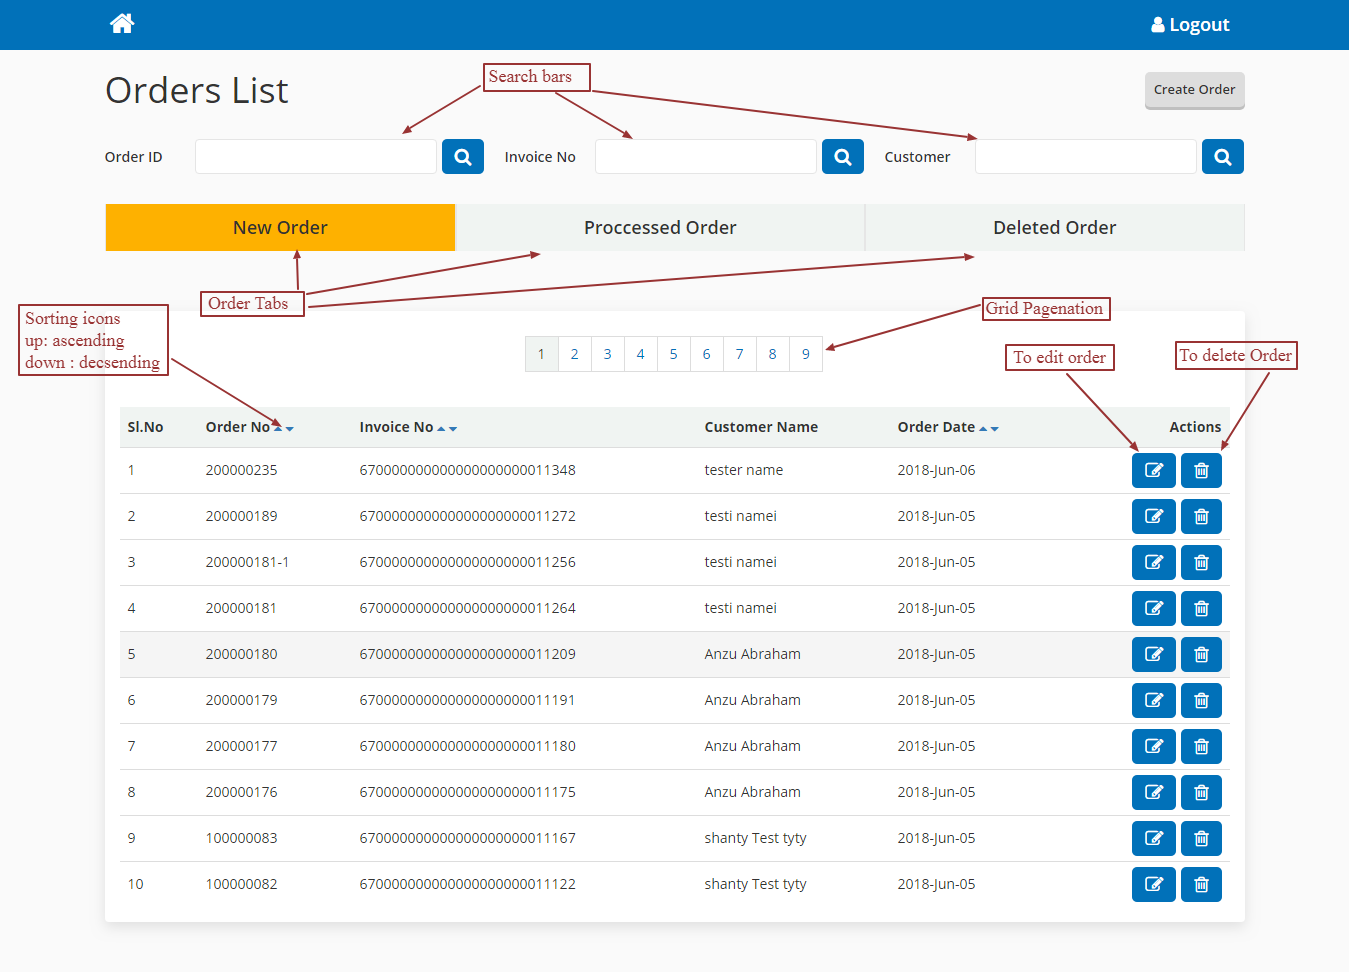Viewport: 1349px width, 972px height.
Task: Edit order 200000180 using its edit icon
Action: pos(1153,655)
